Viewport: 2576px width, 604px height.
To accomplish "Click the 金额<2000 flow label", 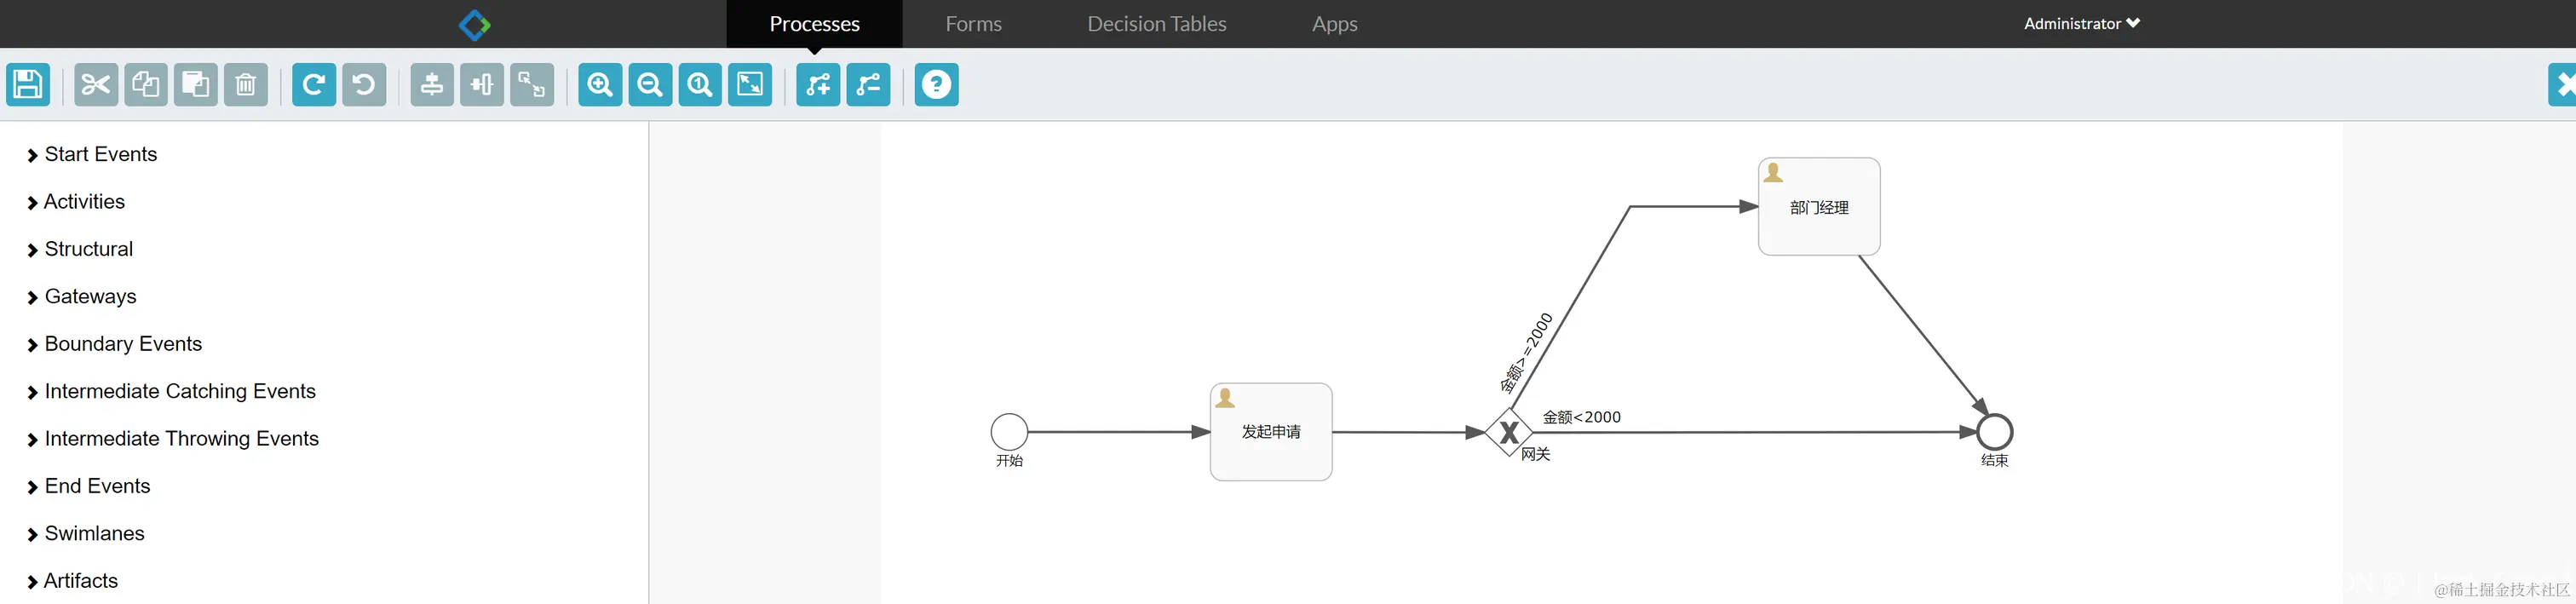I will coord(1581,417).
